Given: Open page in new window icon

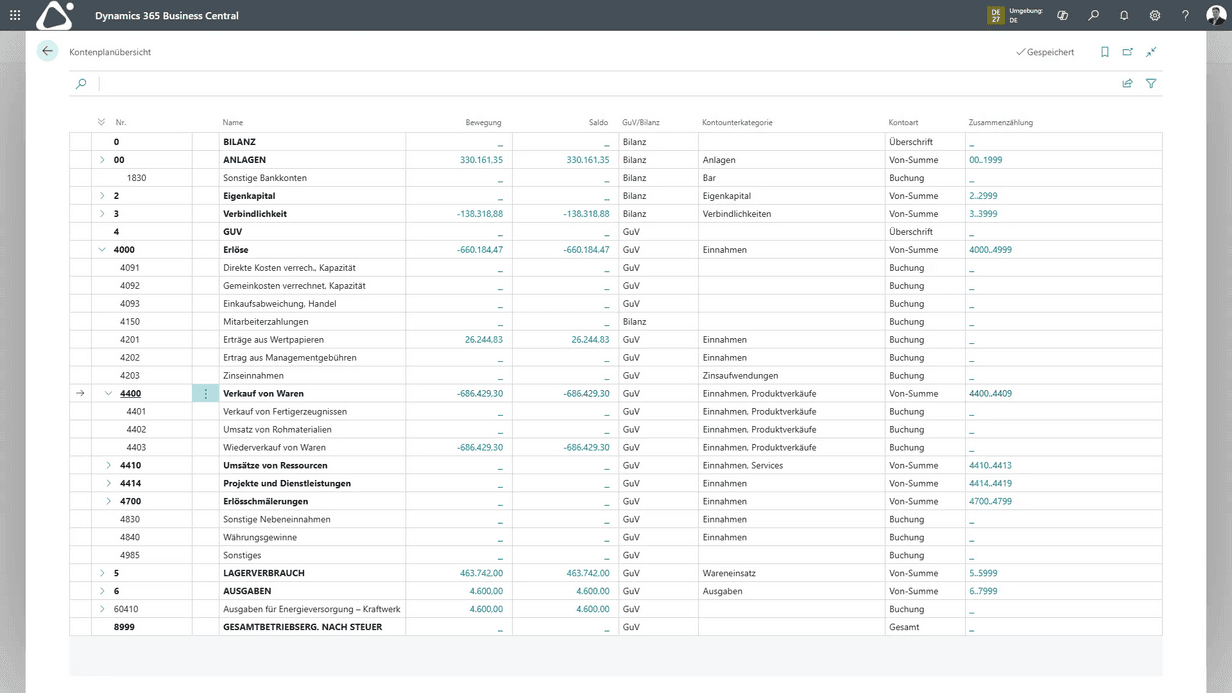Looking at the screenshot, I should click(x=1128, y=52).
